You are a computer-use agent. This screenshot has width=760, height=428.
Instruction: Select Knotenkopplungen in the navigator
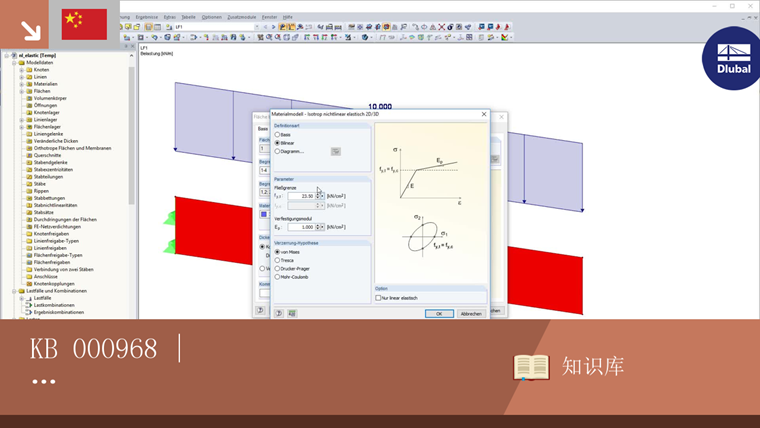coord(54,284)
